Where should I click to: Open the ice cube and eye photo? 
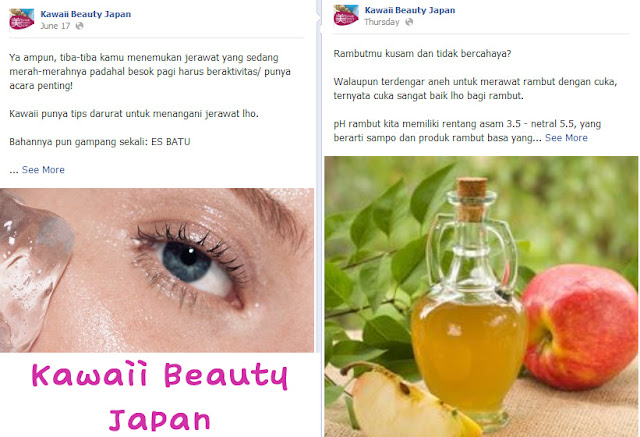tap(157, 270)
